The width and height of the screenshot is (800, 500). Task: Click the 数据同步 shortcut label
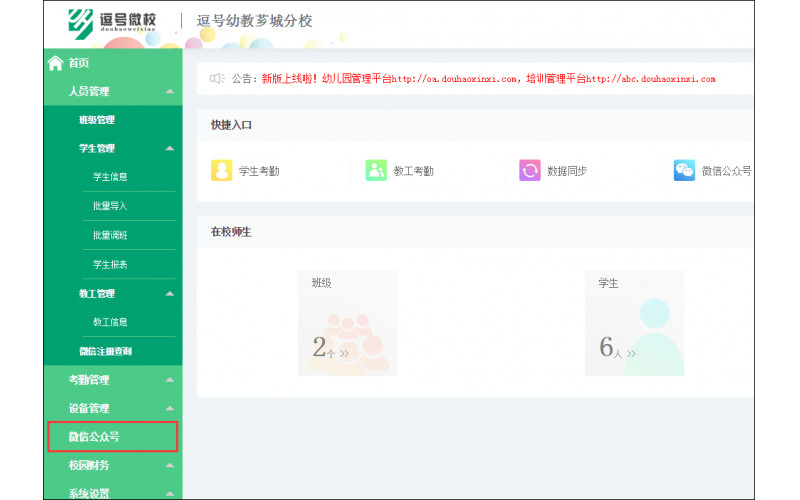567,171
